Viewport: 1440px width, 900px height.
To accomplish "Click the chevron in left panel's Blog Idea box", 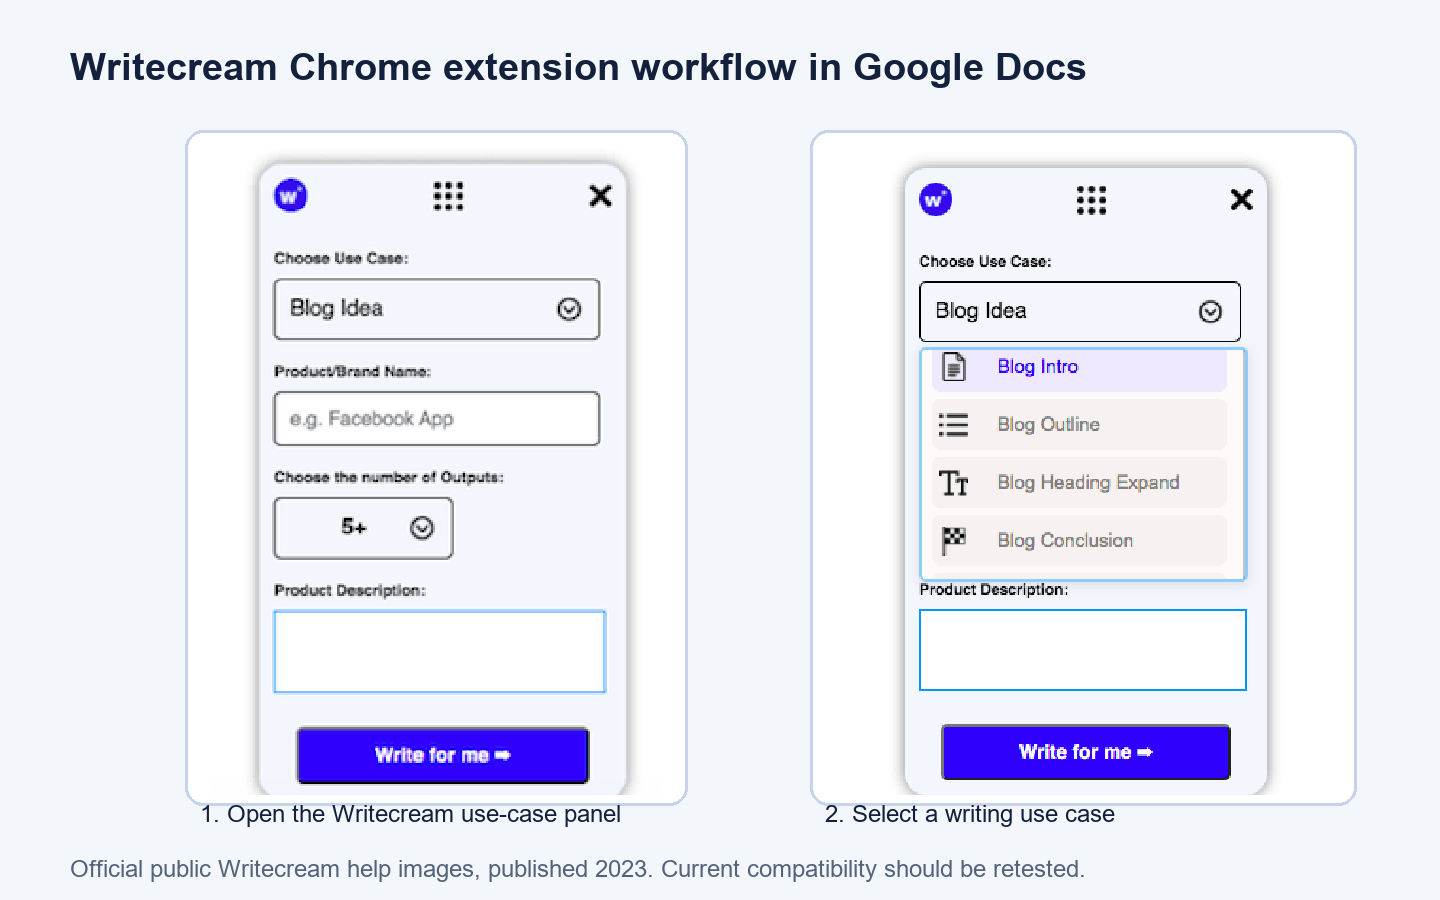I will click(x=569, y=309).
